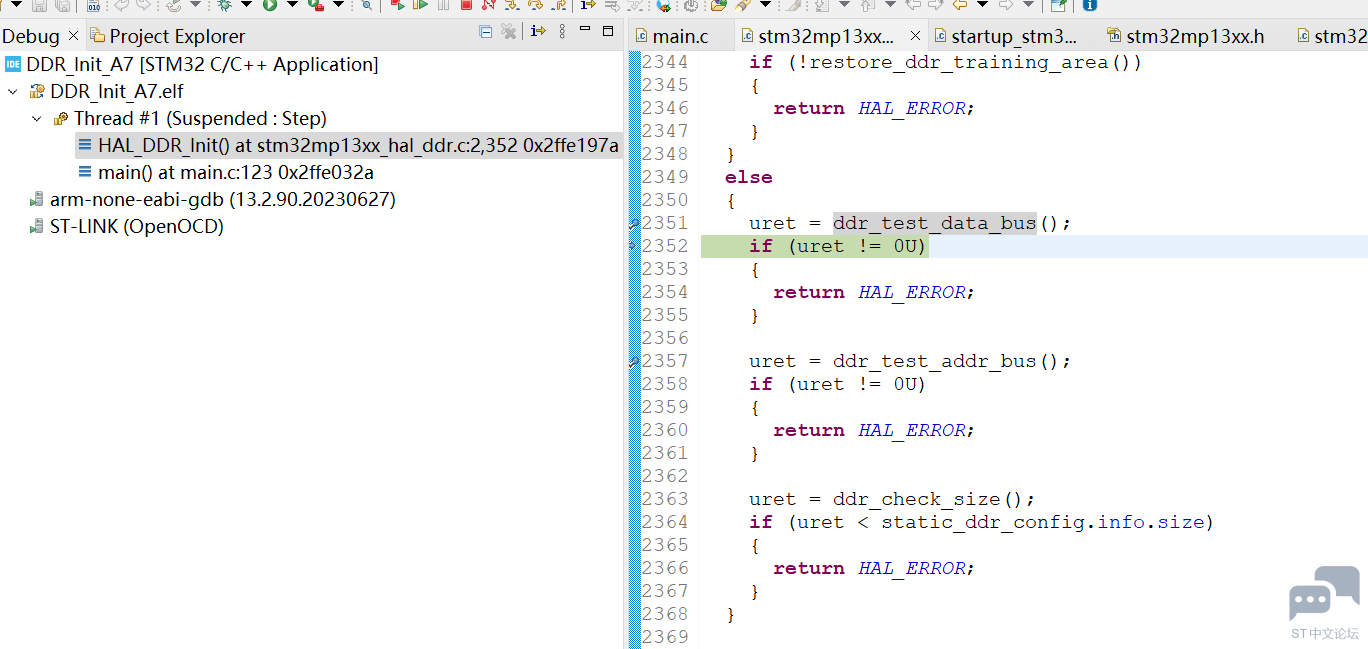Select DDR_Init_A7.elf in debug tree
This screenshot has width=1368, height=649.
click(107, 92)
